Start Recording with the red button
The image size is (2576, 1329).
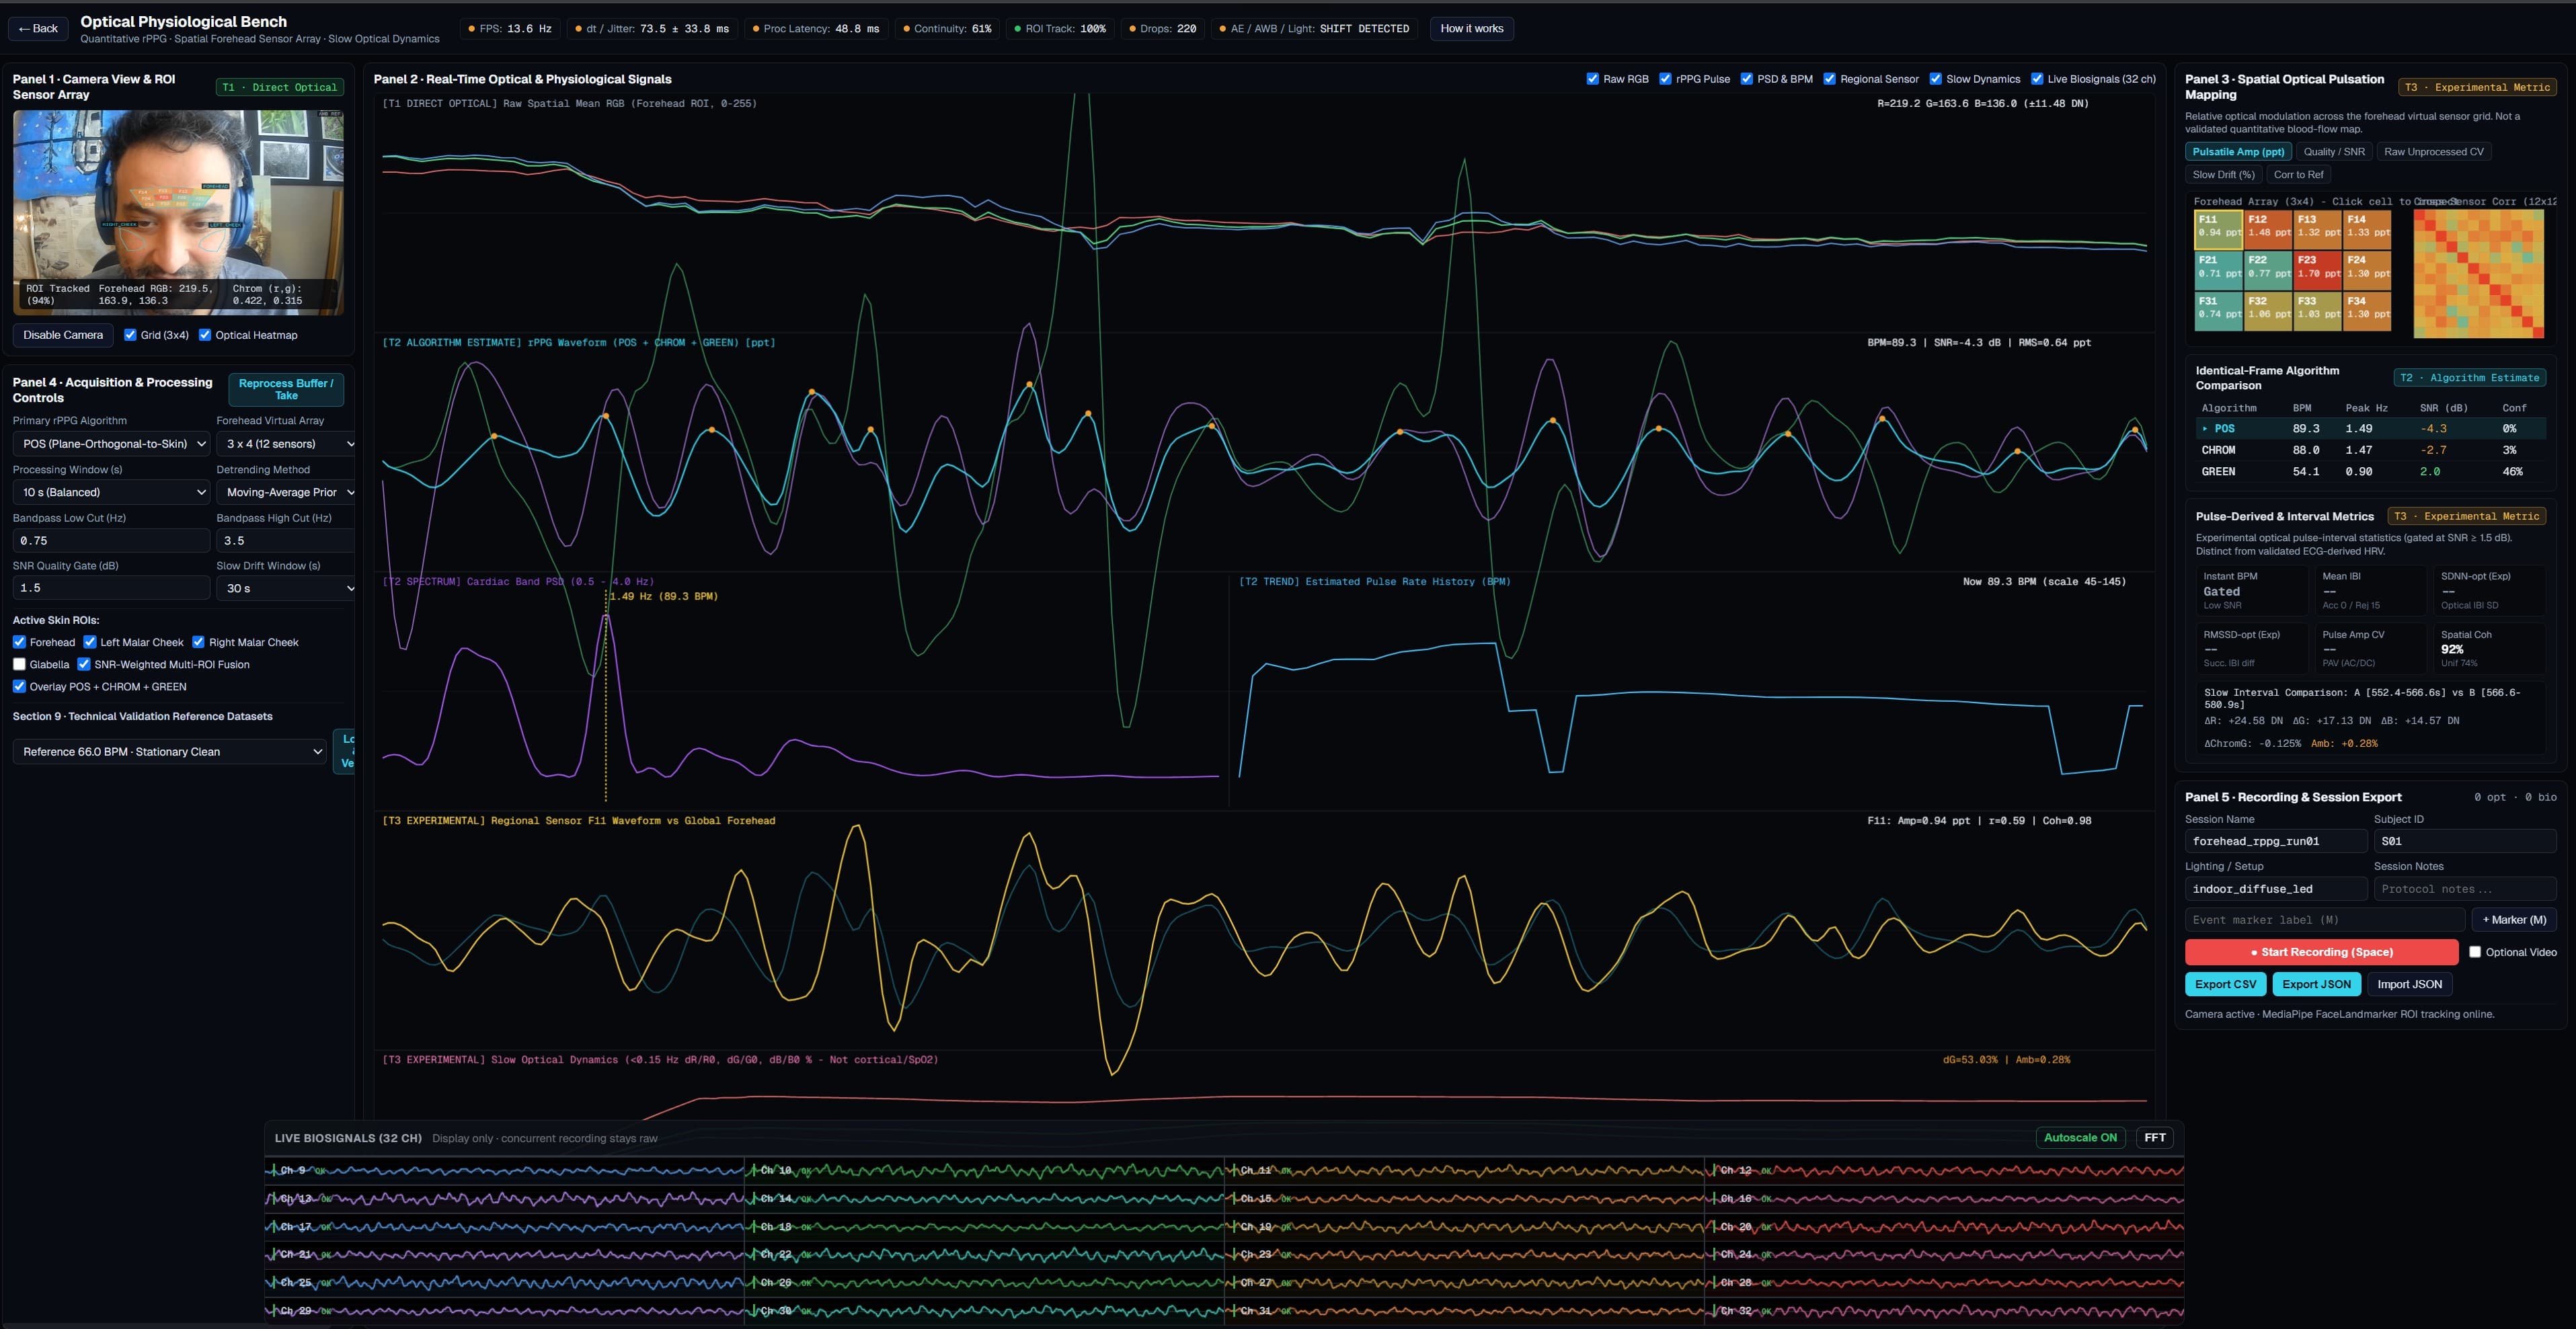pyautogui.click(x=2321, y=952)
